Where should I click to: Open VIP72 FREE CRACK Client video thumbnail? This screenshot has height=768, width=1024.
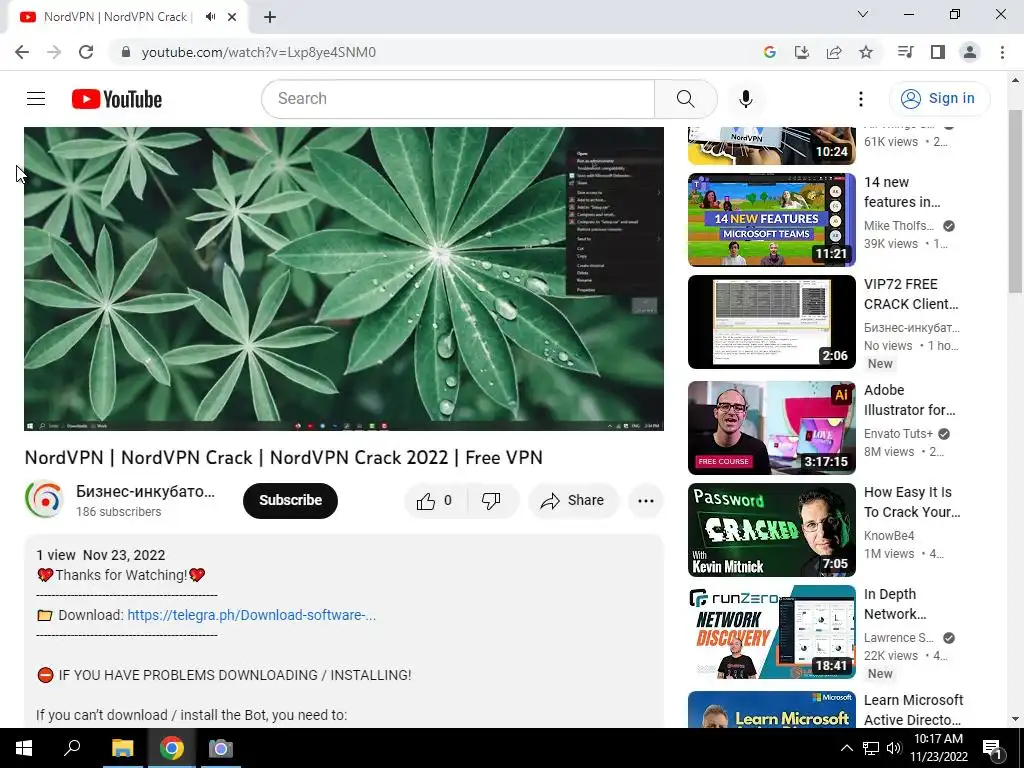click(x=772, y=322)
